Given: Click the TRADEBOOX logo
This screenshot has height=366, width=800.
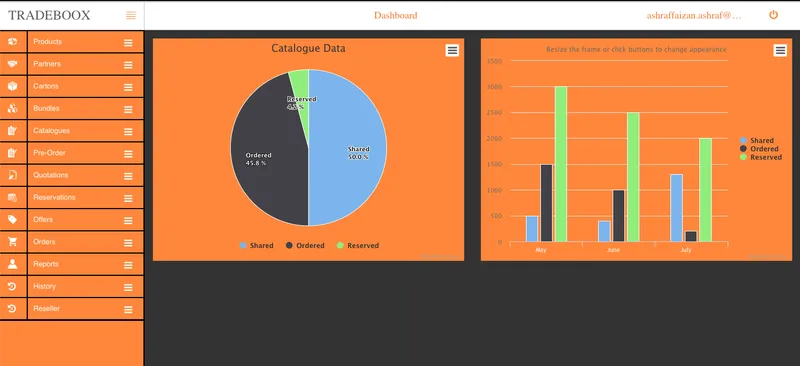Looking at the screenshot, I should click(x=49, y=15).
